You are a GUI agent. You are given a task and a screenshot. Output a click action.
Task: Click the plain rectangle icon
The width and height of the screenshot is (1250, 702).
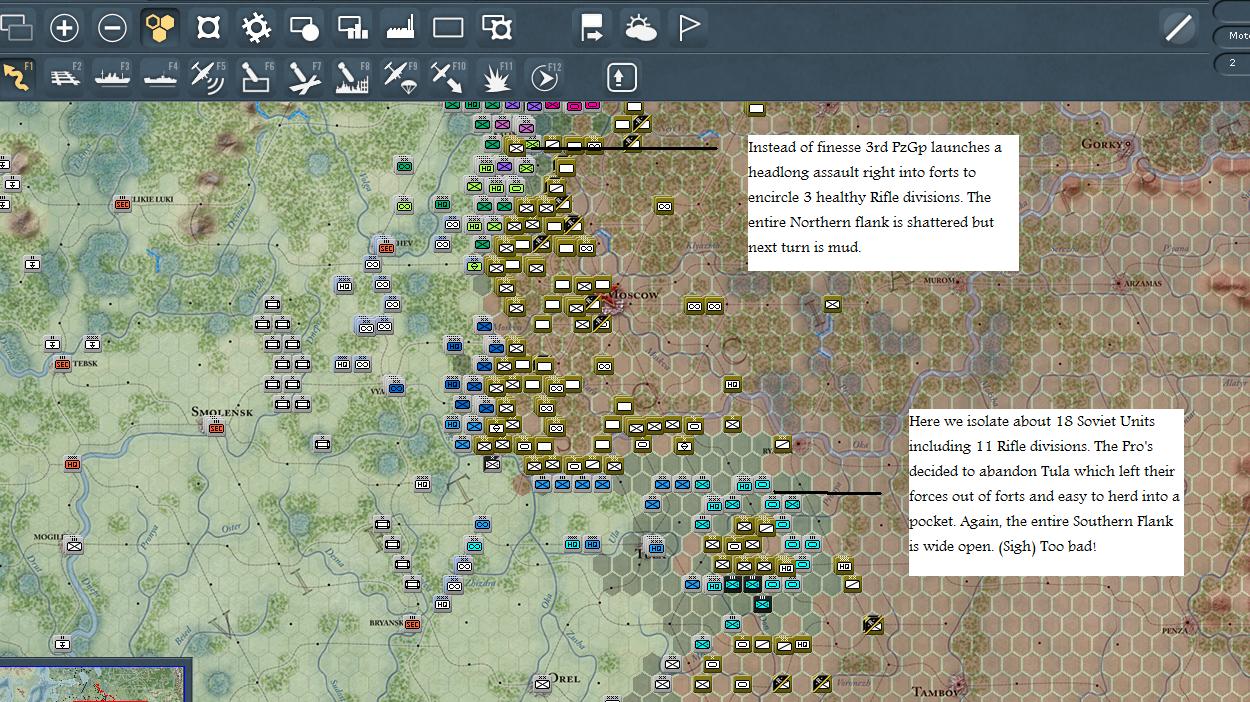point(448,28)
